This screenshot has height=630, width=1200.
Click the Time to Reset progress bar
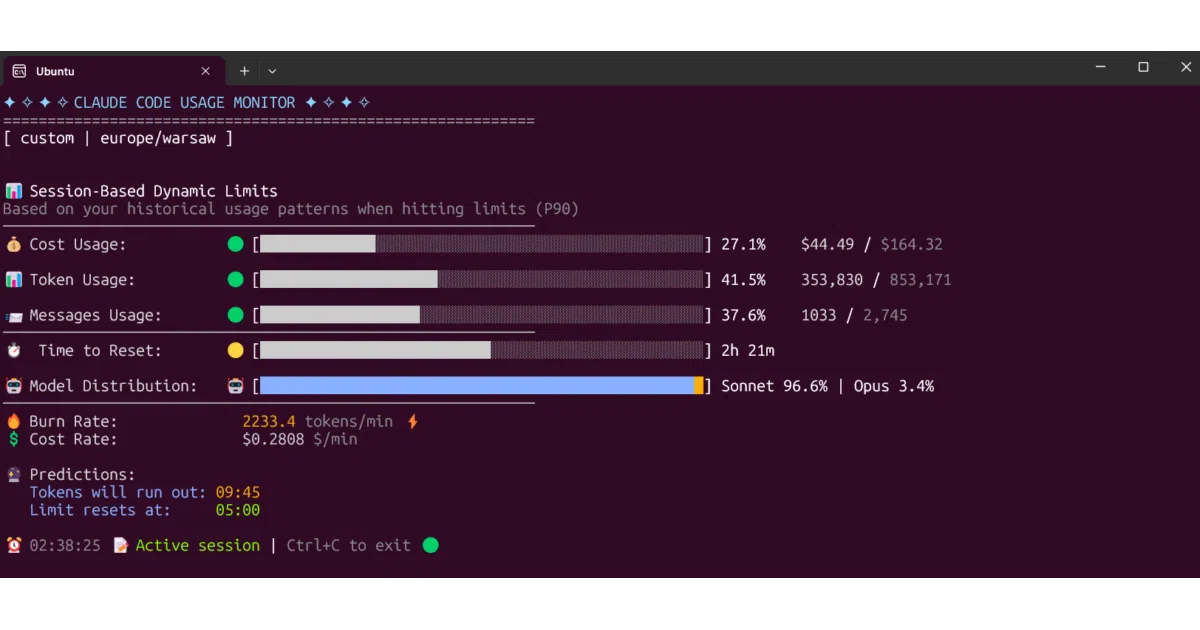[x=482, y=350]
